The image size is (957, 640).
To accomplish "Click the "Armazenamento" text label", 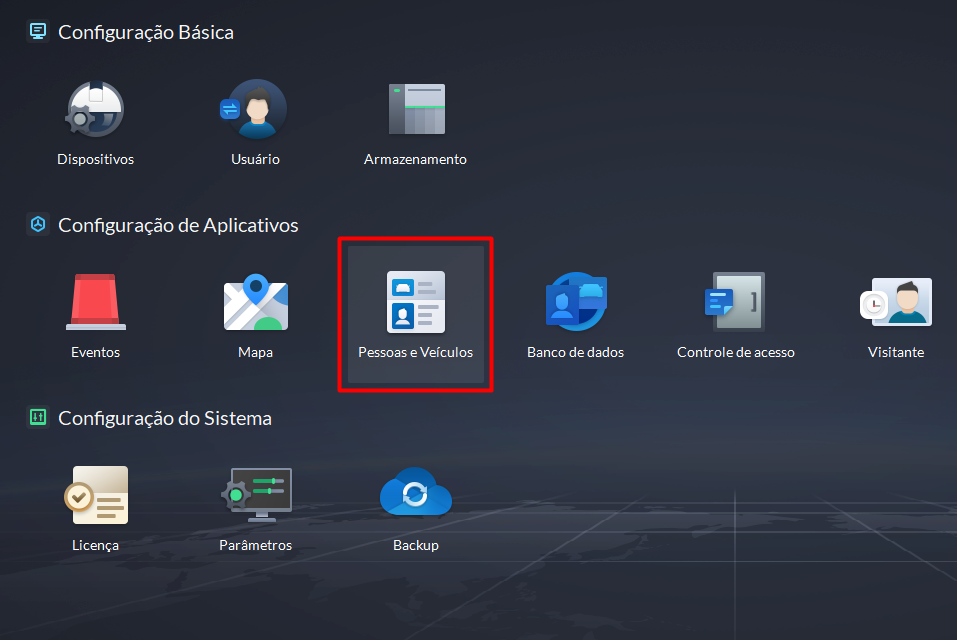I will point(415,159).
